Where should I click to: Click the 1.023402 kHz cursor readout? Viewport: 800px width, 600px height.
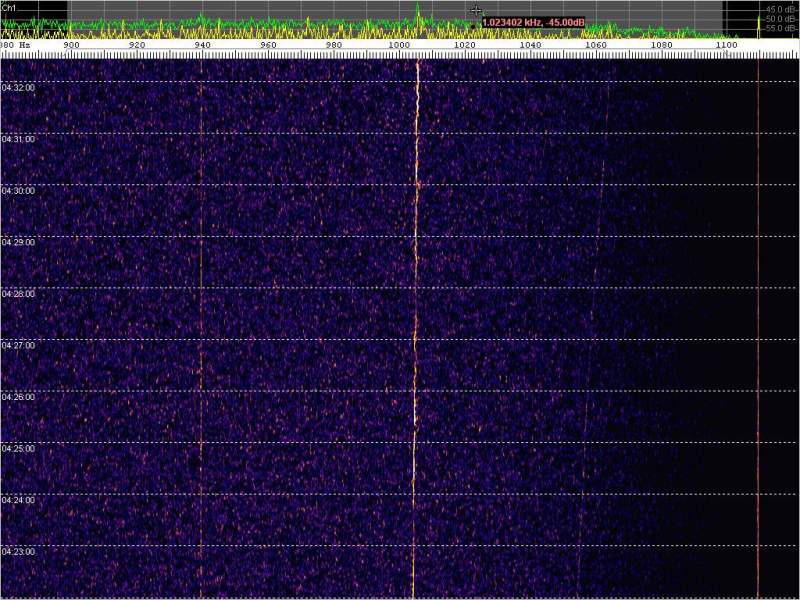click(x=533, y=22)
